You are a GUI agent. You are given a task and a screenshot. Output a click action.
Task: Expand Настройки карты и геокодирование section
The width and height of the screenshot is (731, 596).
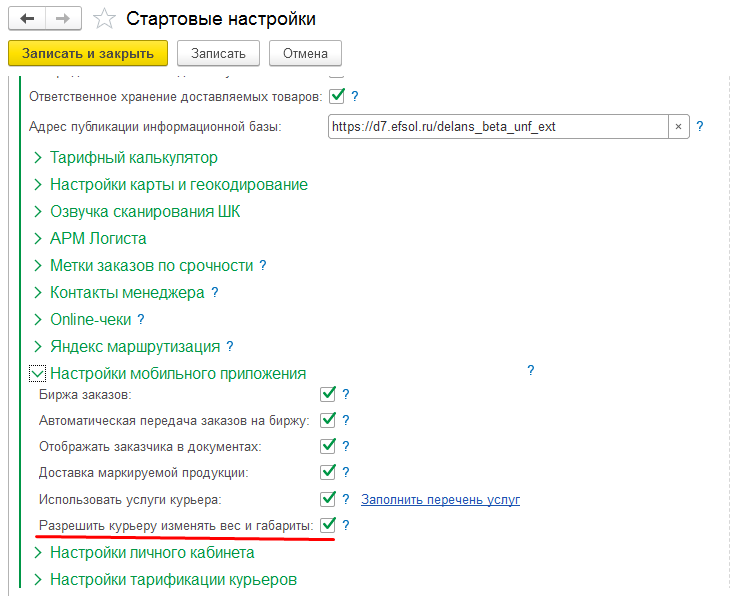[38, 185]
